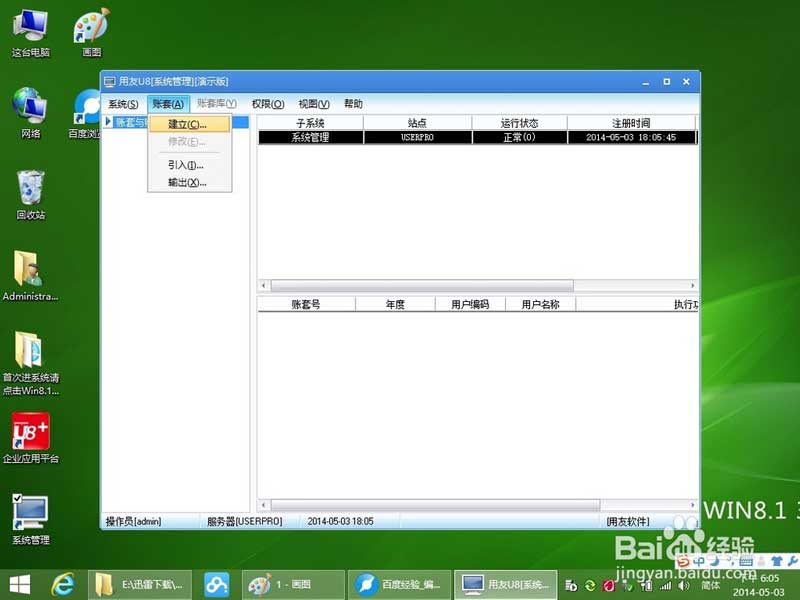Image resolution: width=800 pixels, height=600 pixels.
Task: Click the 账套号 column header
Action: coord(306,305)
